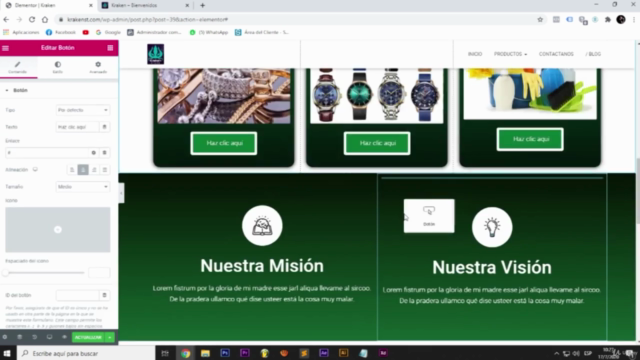The image size is (640, 360).
Task: Click Haz clic aquí under watches
Action: (377, 143)
